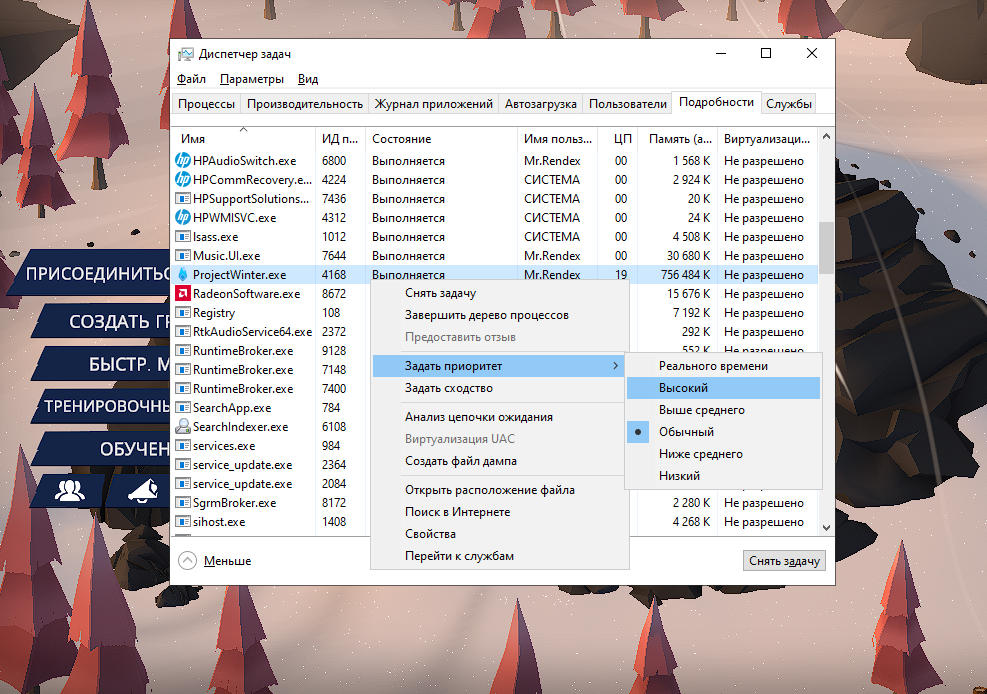987x694 pixels.
Task: Click the HPSupportSolutions process icon
Action: coord(183,199)
